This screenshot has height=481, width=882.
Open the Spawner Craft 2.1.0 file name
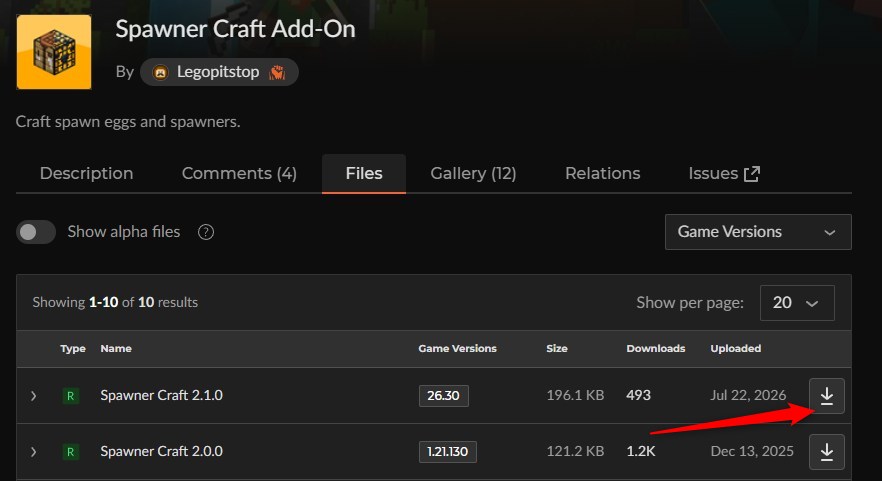[x=161, y=395]
